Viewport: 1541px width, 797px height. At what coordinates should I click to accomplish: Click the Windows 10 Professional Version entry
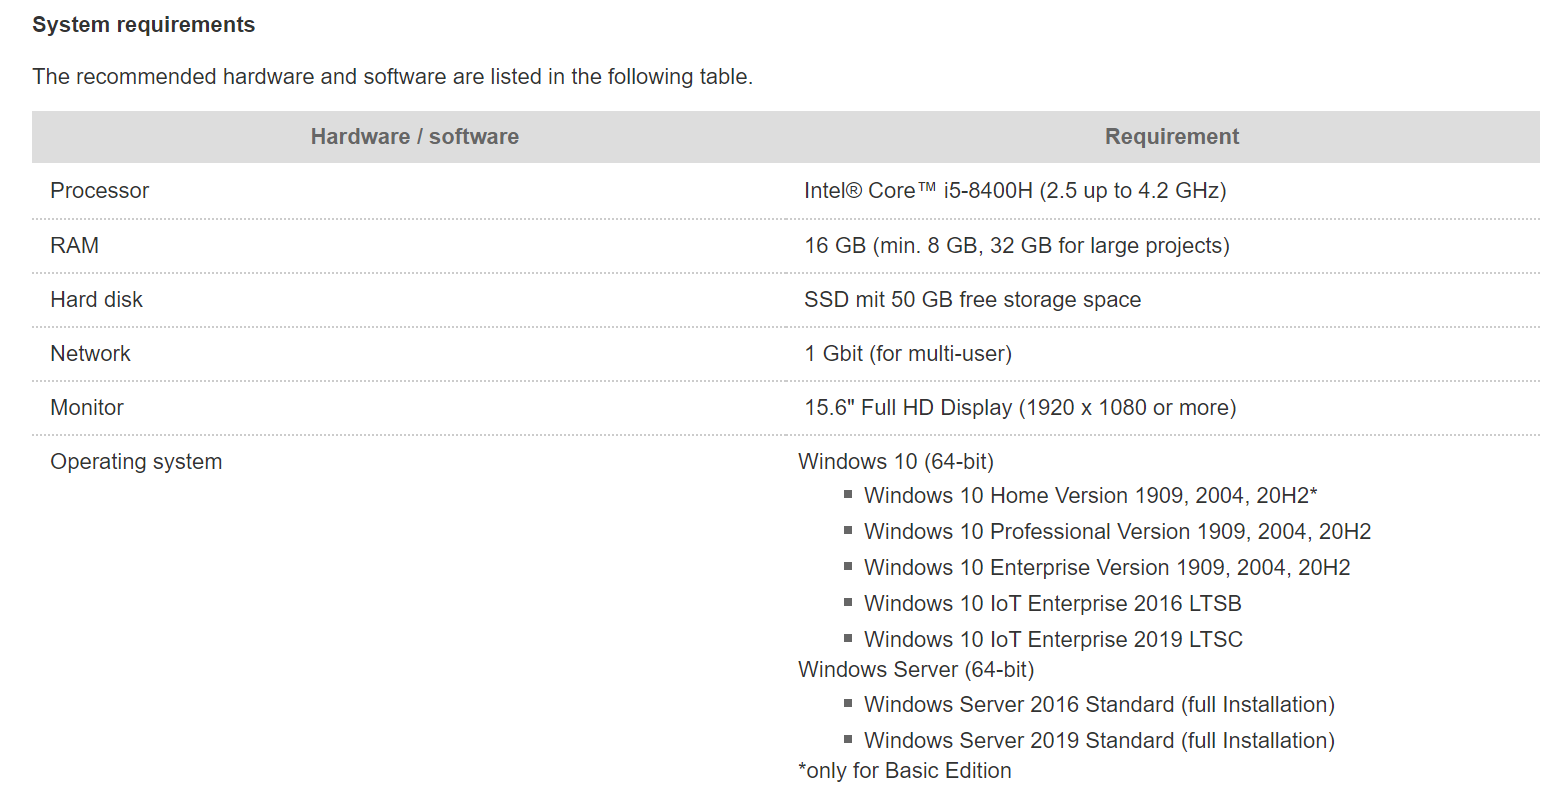[1117, 532]
